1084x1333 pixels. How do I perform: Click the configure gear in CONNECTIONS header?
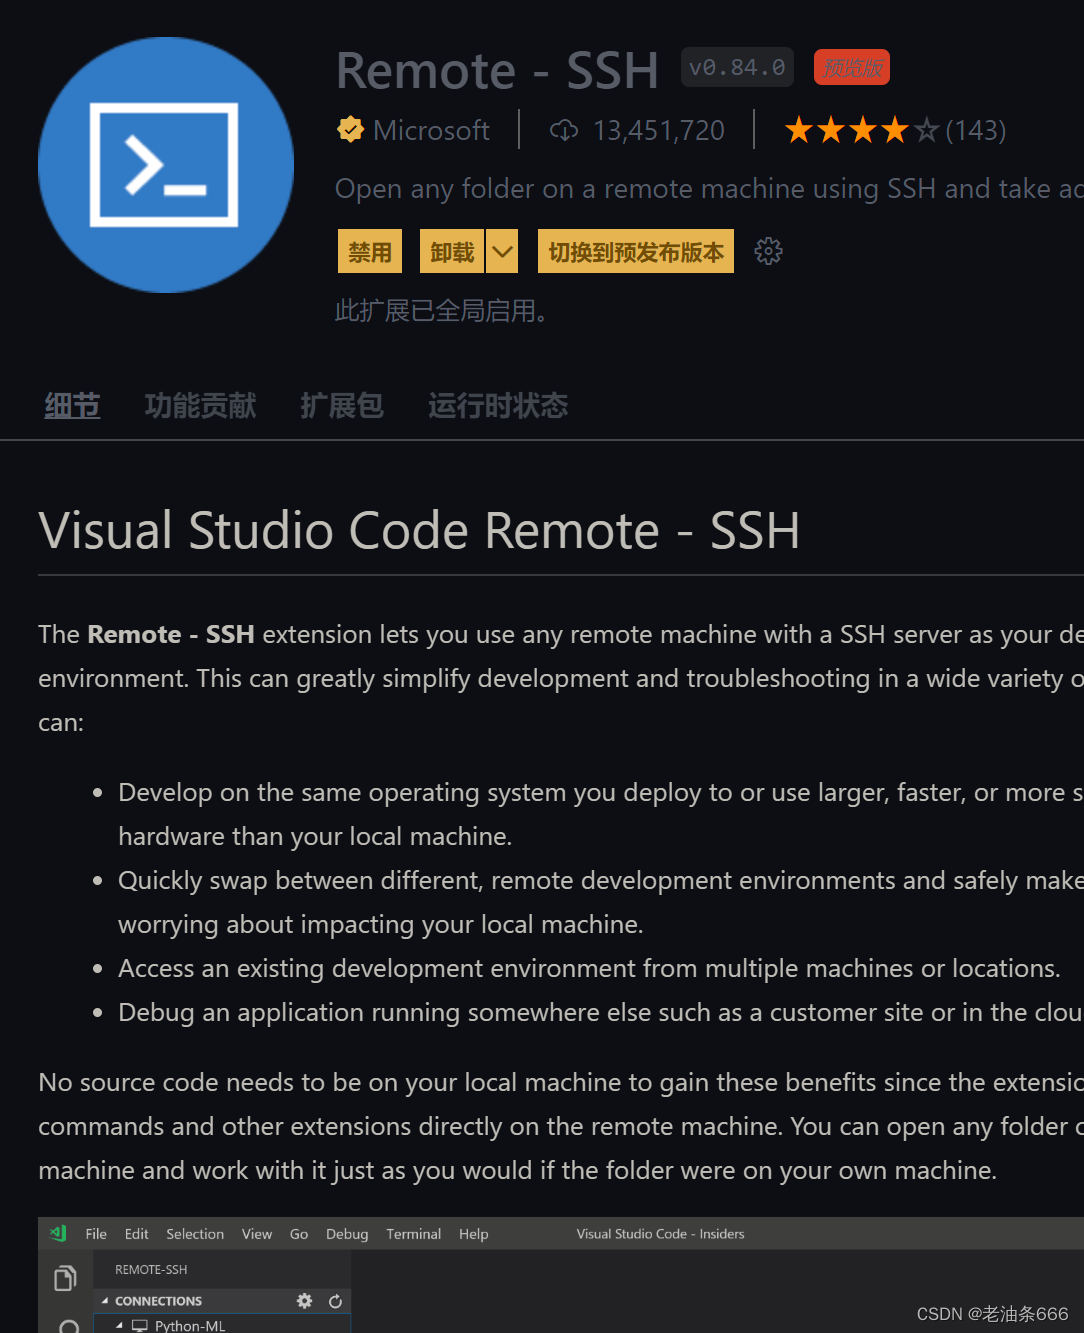point(304,1300)
